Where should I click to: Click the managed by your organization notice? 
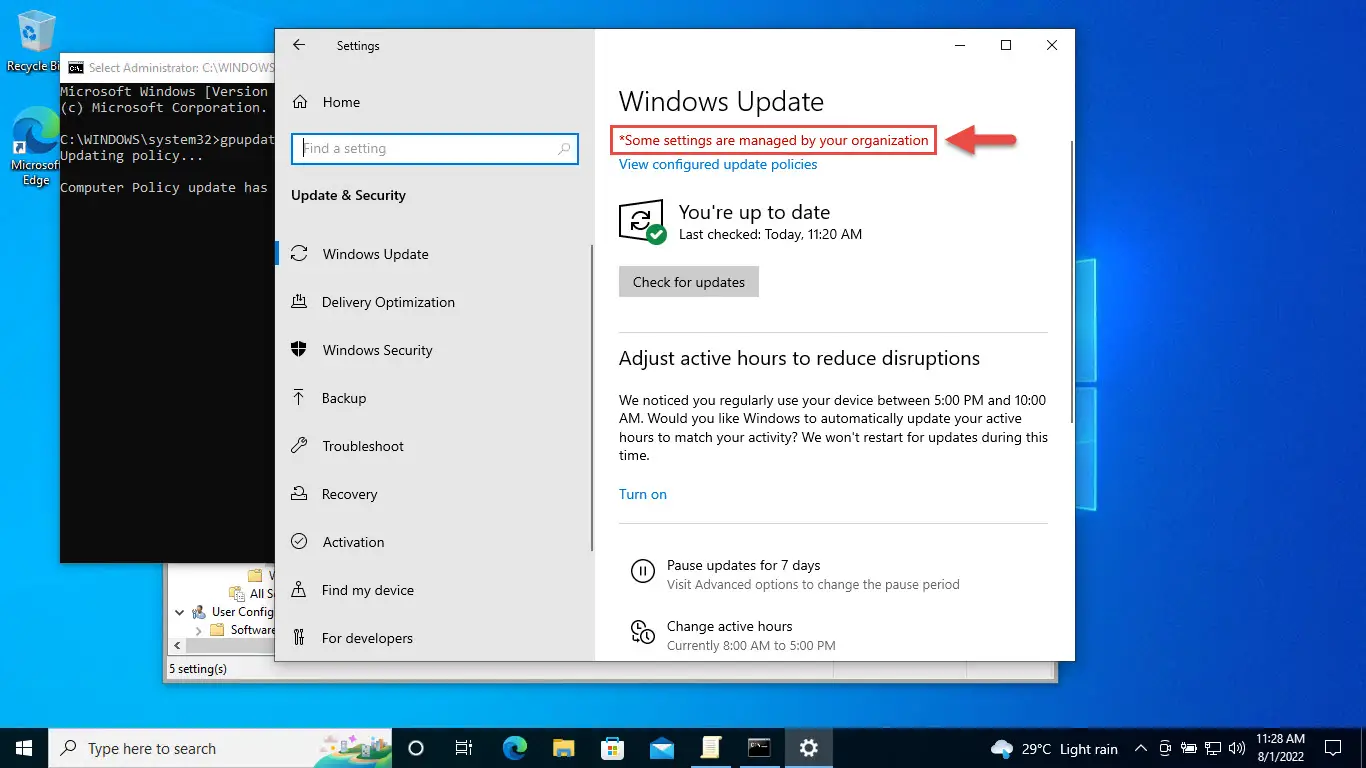click(775, 141)
